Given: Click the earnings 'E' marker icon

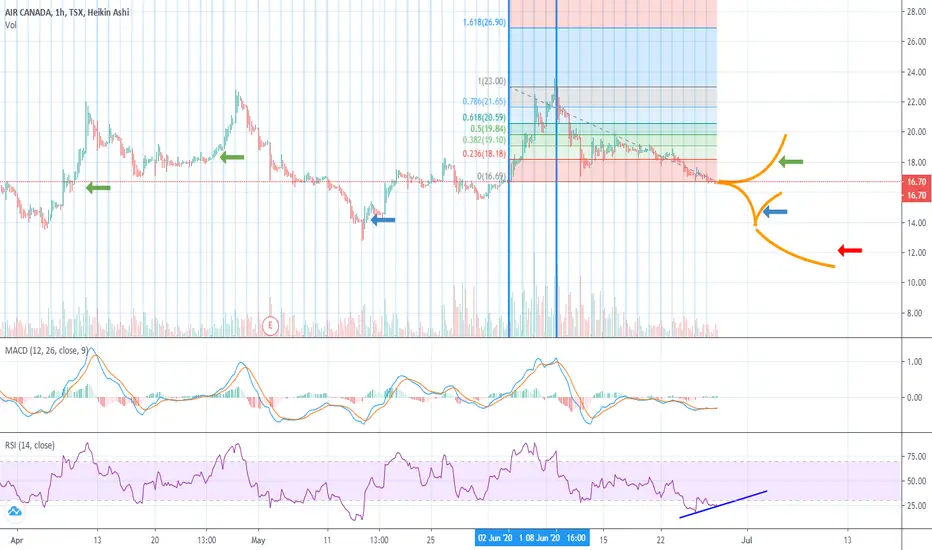Looking at the screenshot, I should [270, 325].
